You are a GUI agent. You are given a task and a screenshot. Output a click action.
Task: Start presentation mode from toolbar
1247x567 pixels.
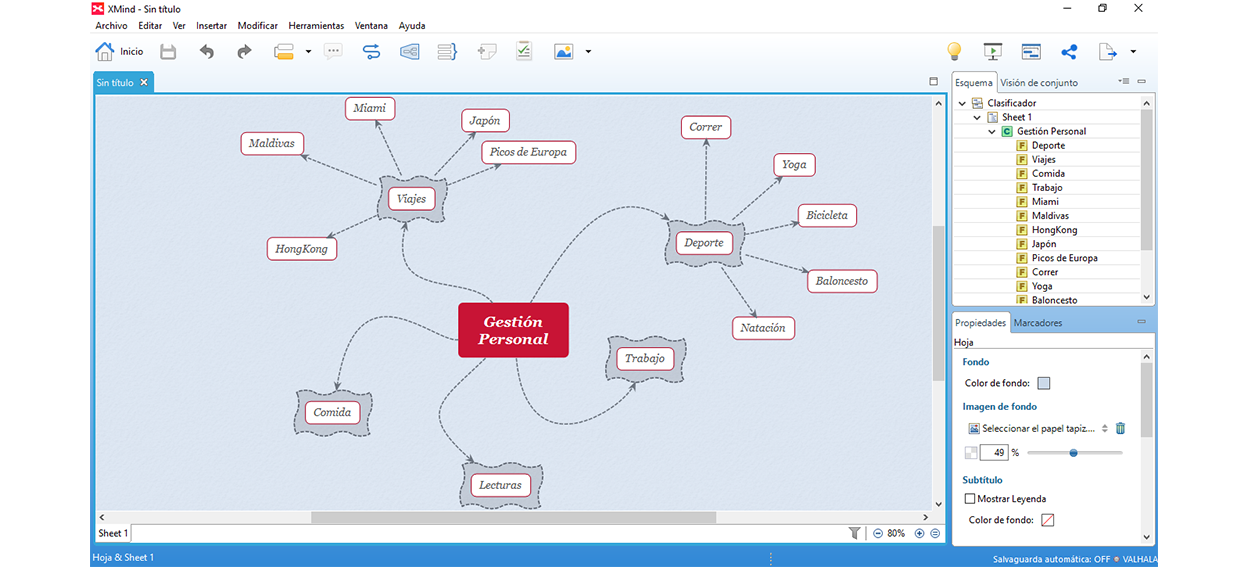[x=992, y=52]
